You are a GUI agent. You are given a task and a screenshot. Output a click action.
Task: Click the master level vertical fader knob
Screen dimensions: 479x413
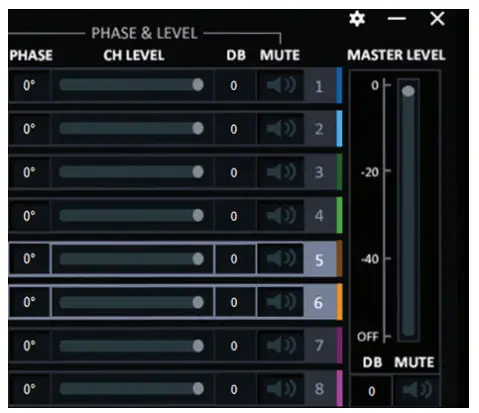(x=408, y=91)
